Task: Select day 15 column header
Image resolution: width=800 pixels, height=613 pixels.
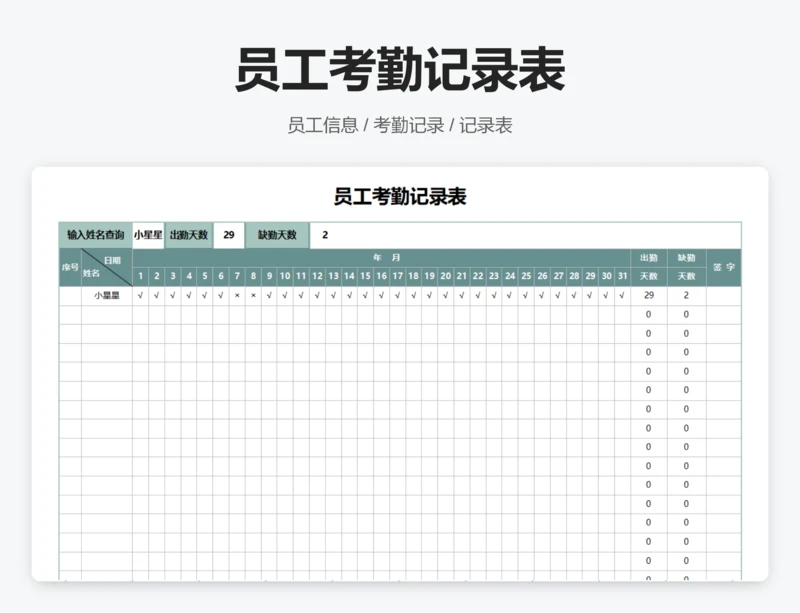Action: click(x=365, y=277)
